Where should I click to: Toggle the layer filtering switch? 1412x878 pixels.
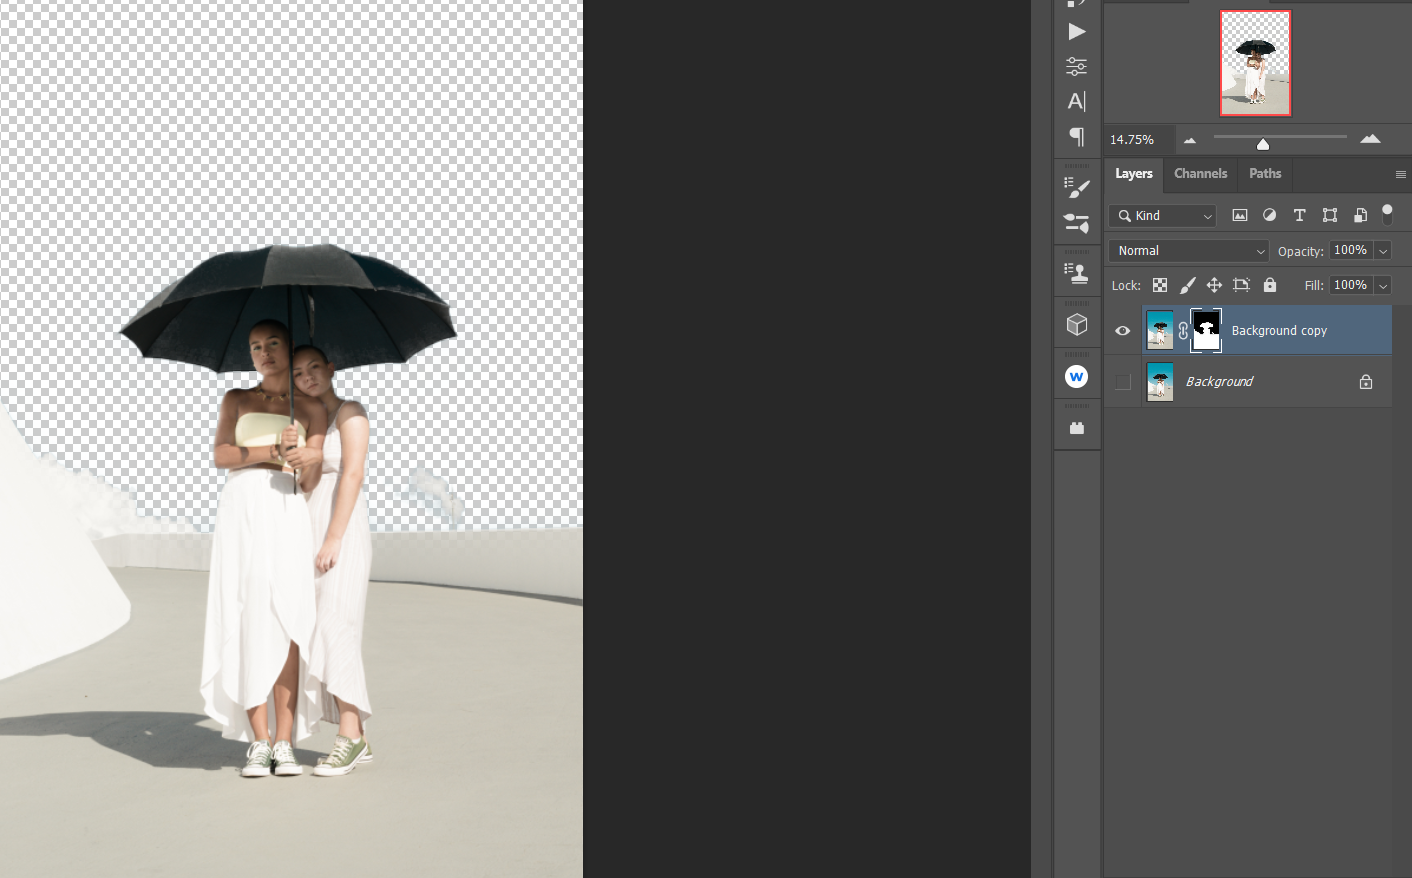pos(1388,214)
